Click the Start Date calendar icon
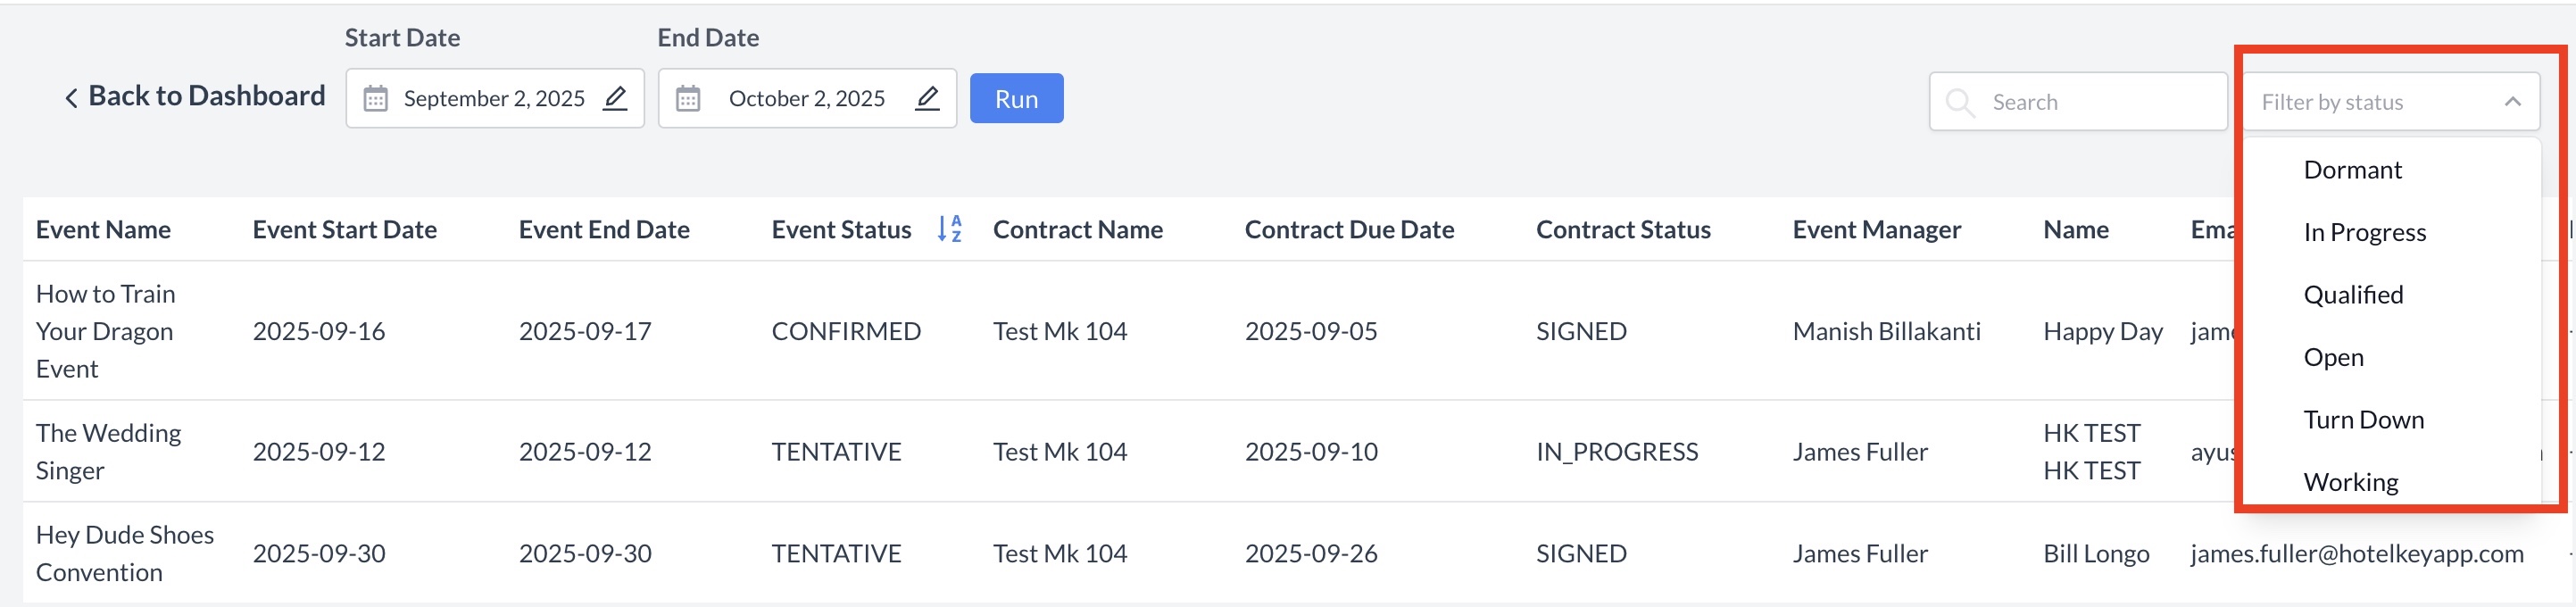The height and width of the screenshot is (607, 2576). coord(375,99)
